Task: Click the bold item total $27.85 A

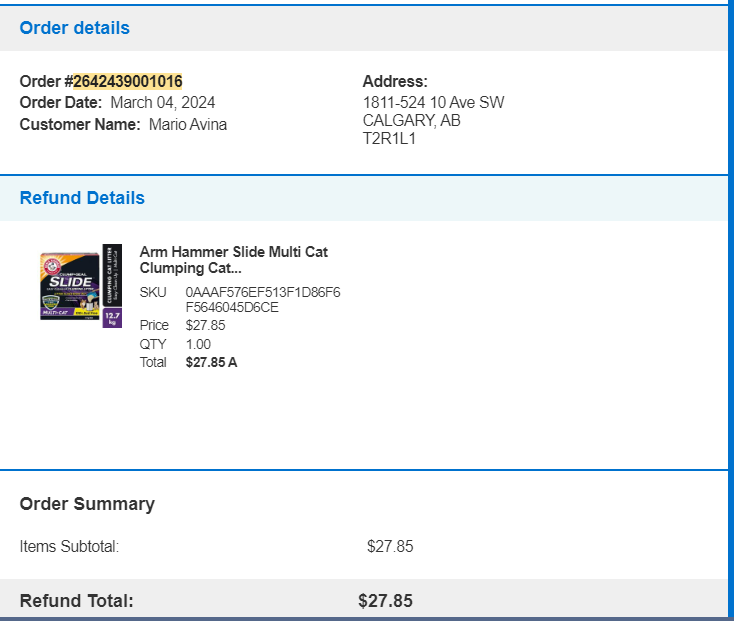Action: [x=211, y=362]
